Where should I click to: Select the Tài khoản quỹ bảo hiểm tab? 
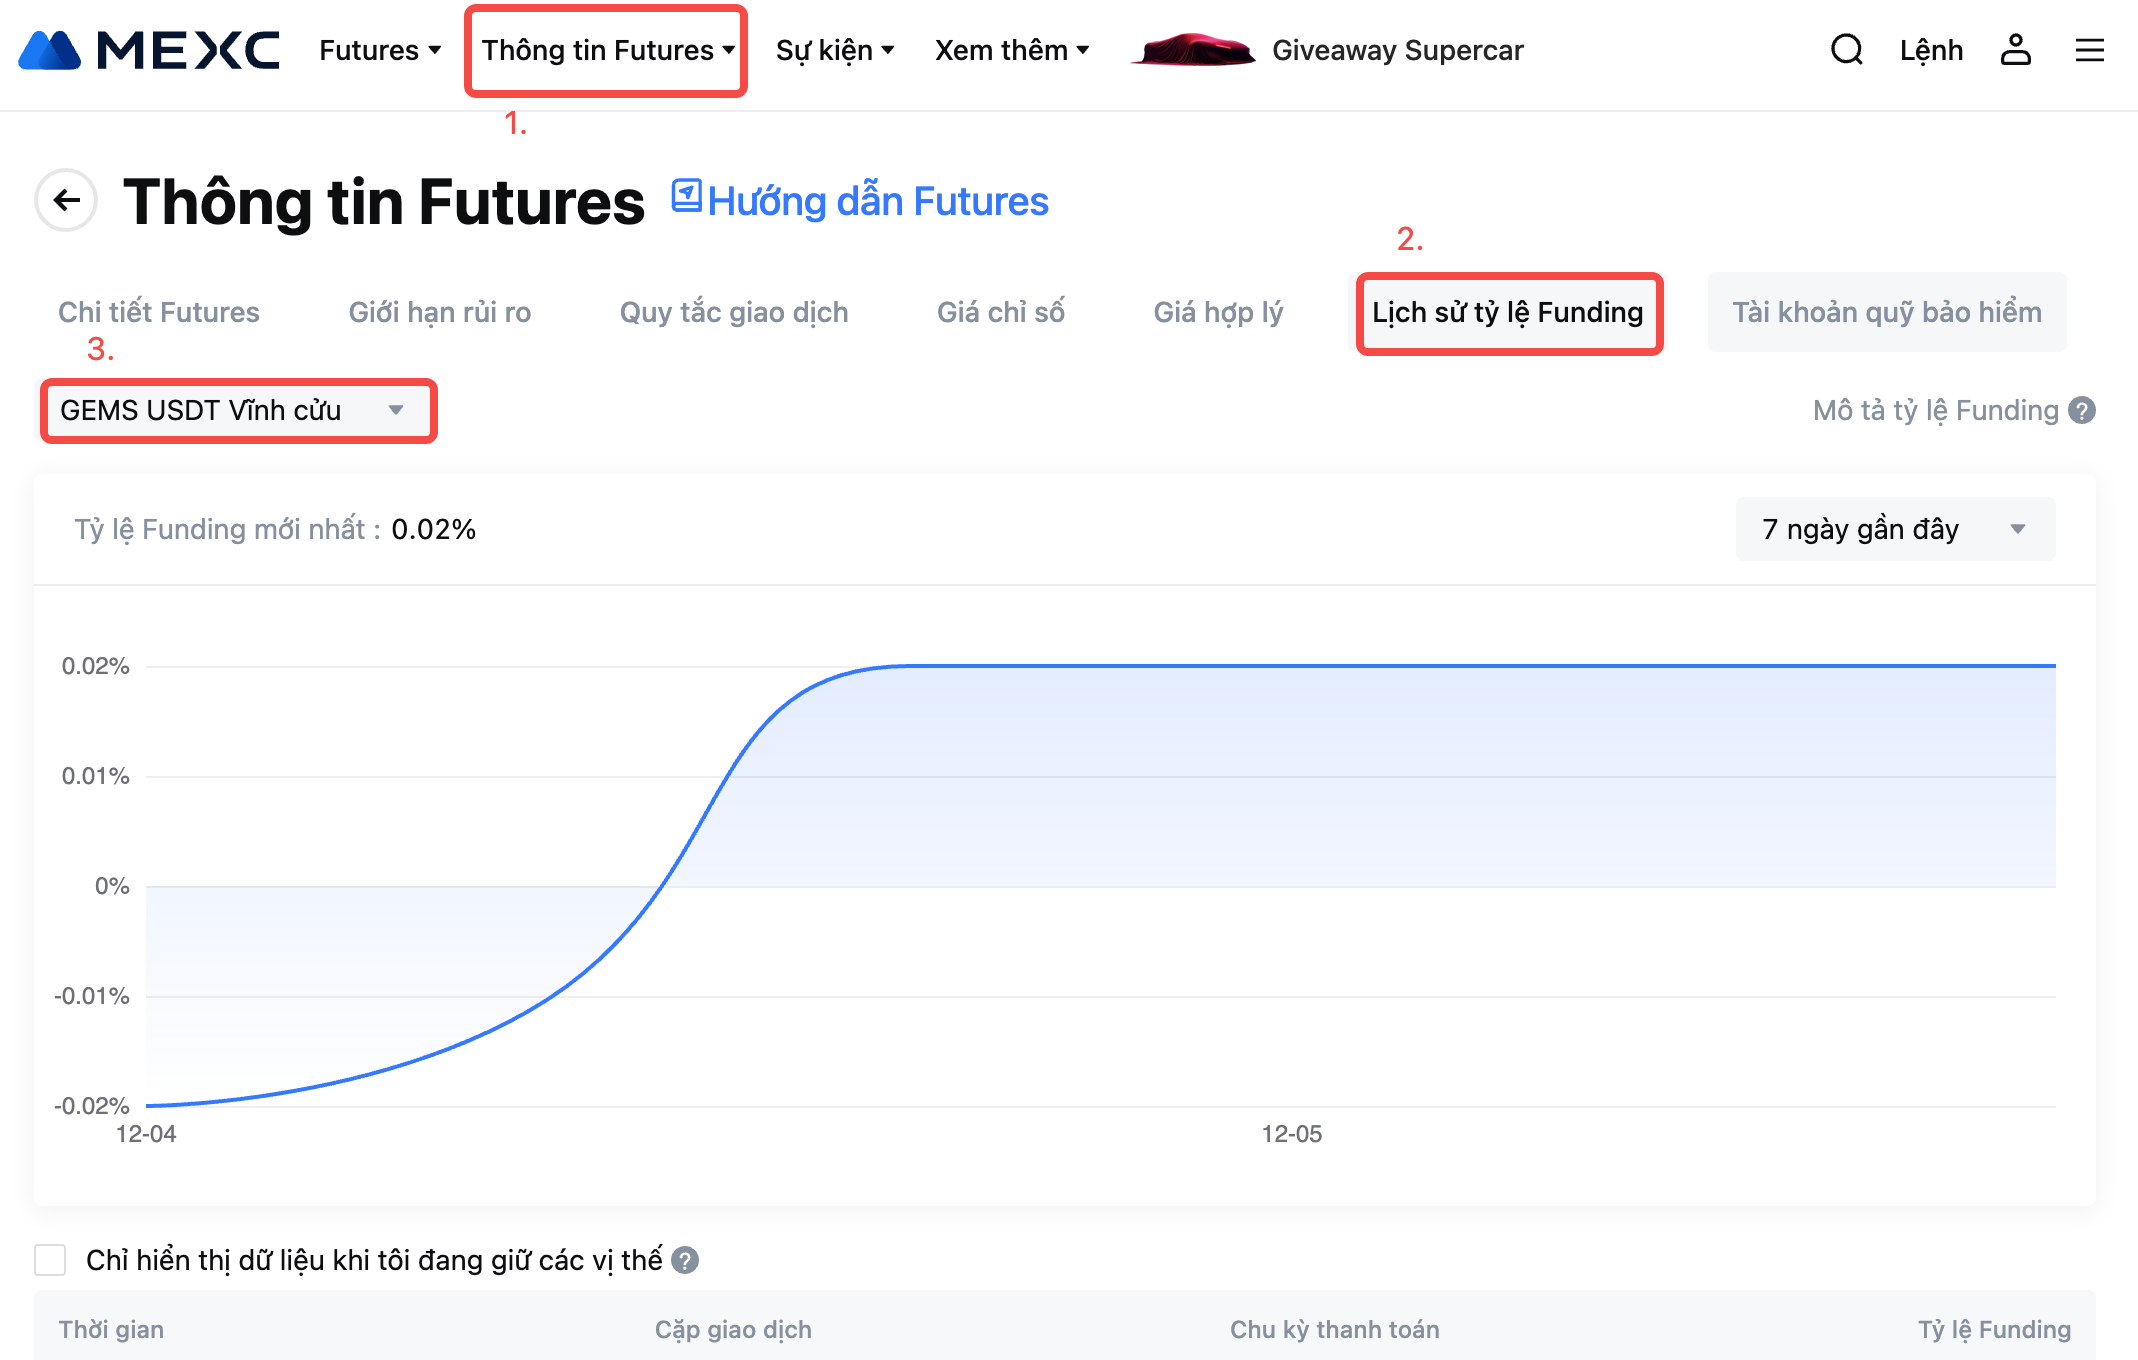1886,312
